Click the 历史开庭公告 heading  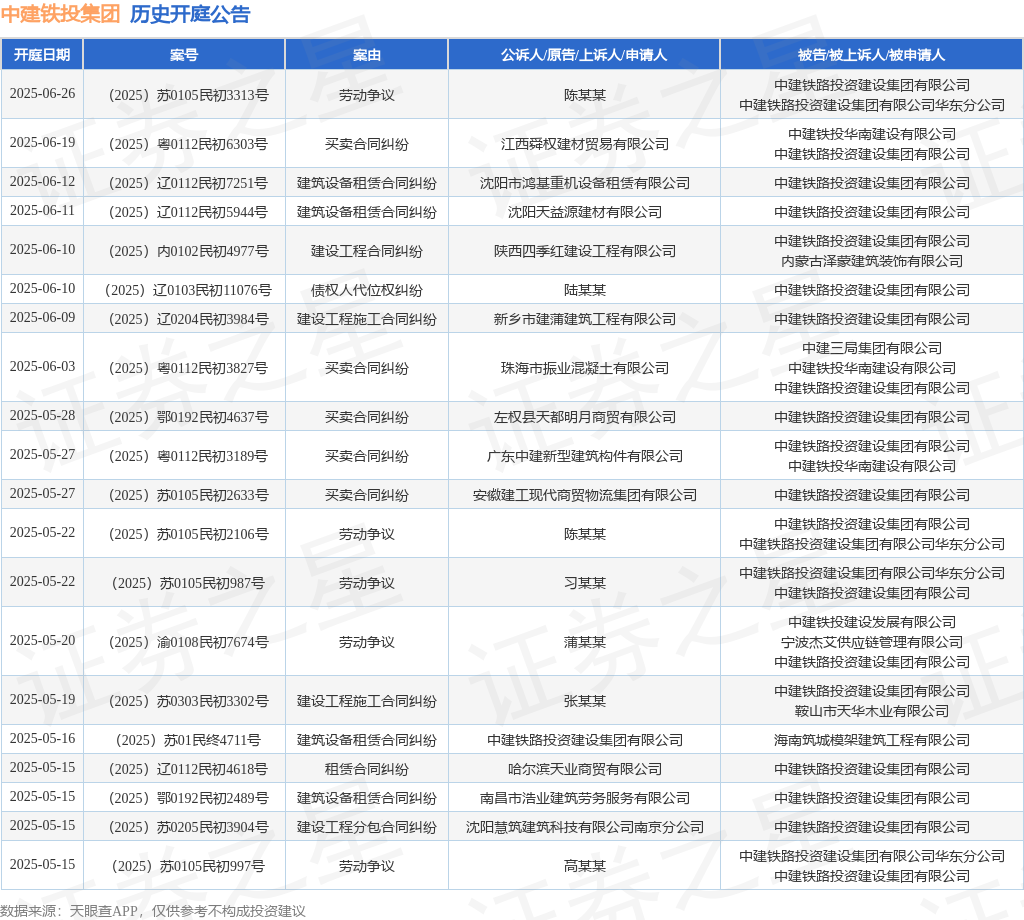coord(190,14)
